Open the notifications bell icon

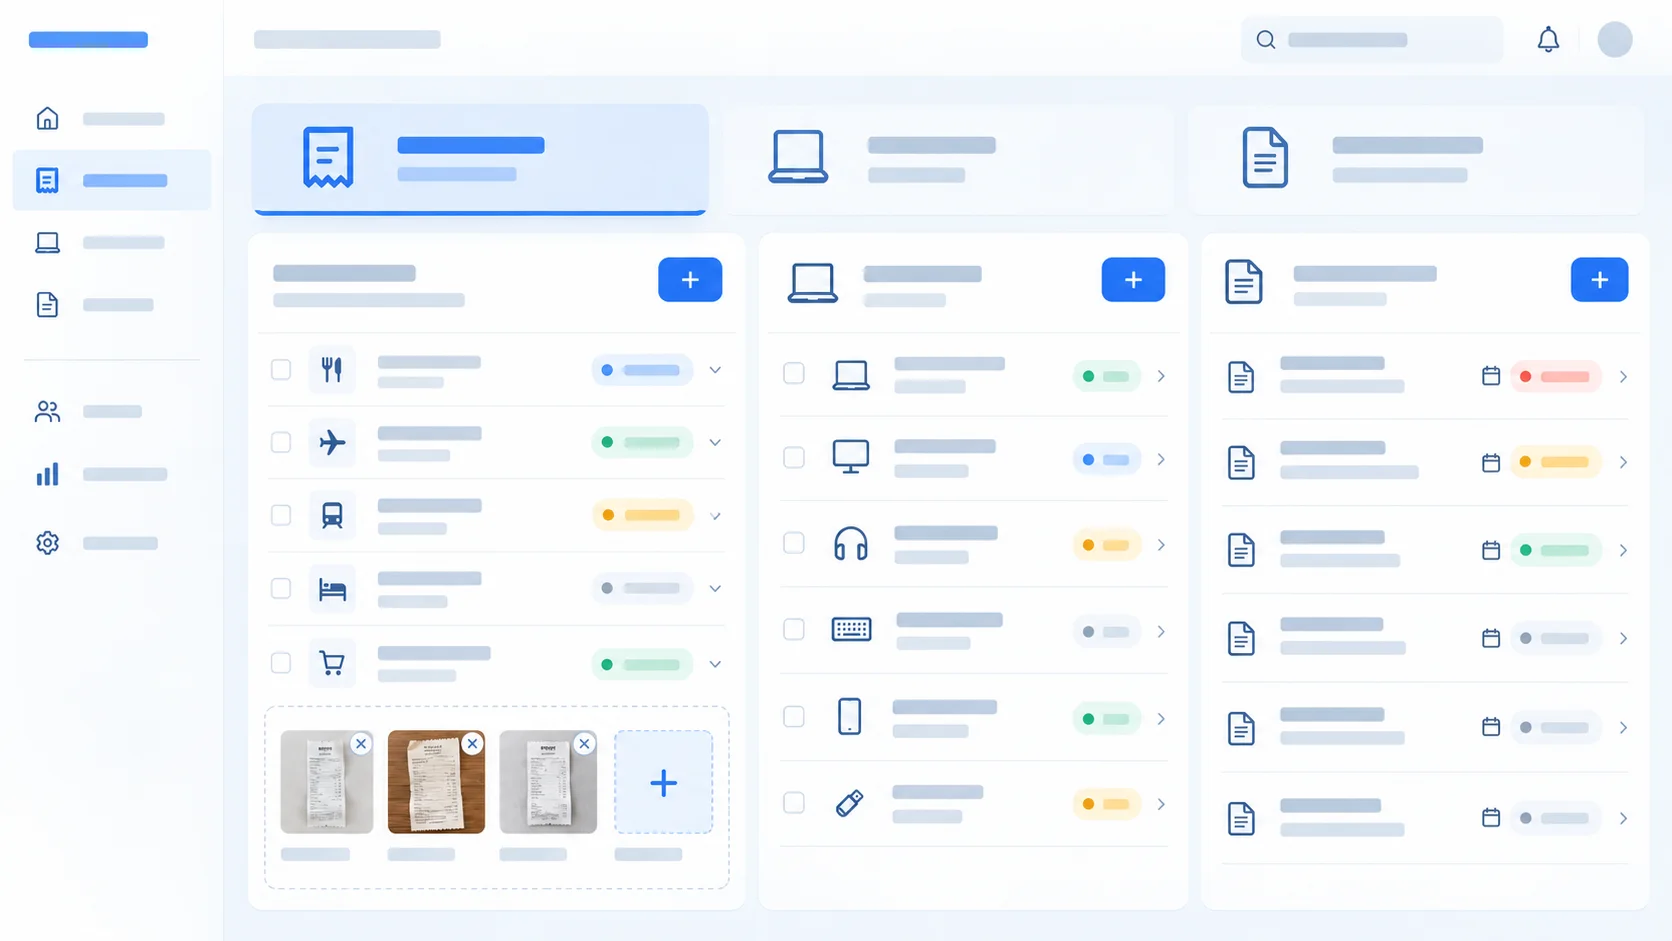point(1548,39)
